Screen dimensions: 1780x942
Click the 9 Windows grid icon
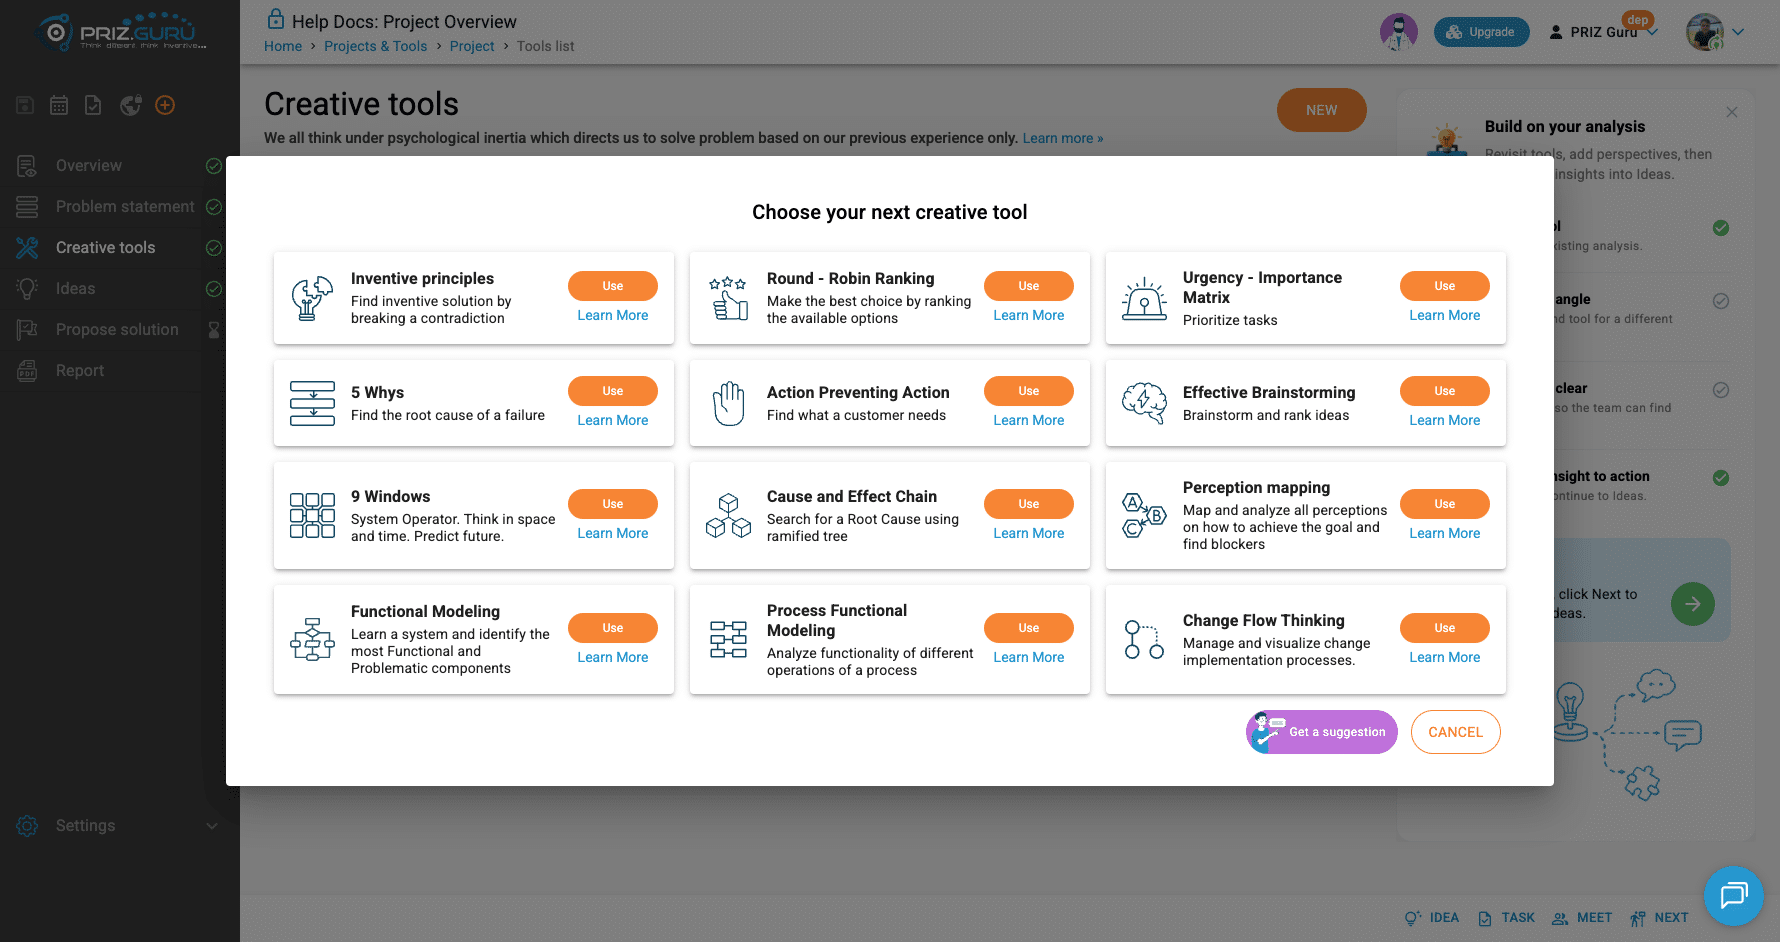click(312, 515)
